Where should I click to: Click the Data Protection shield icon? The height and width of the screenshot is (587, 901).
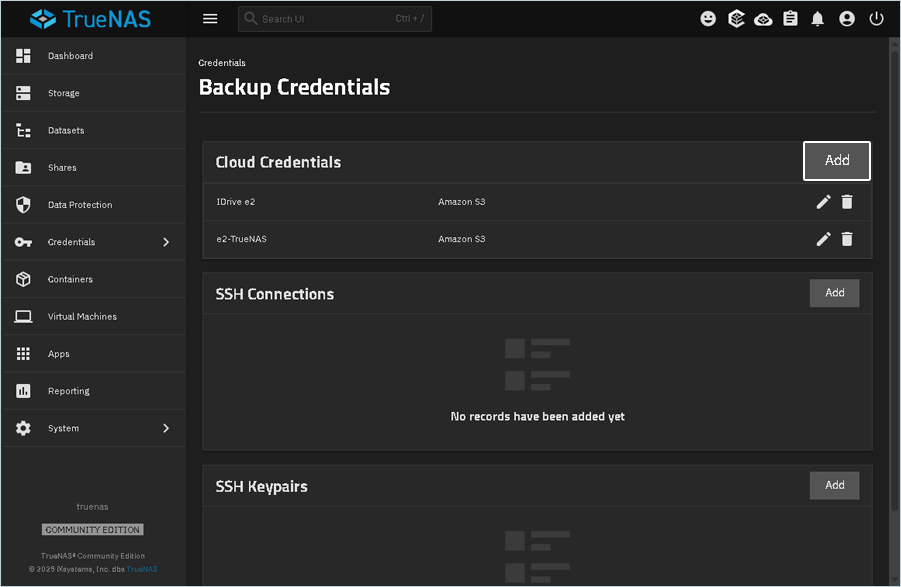pos(23,204)
